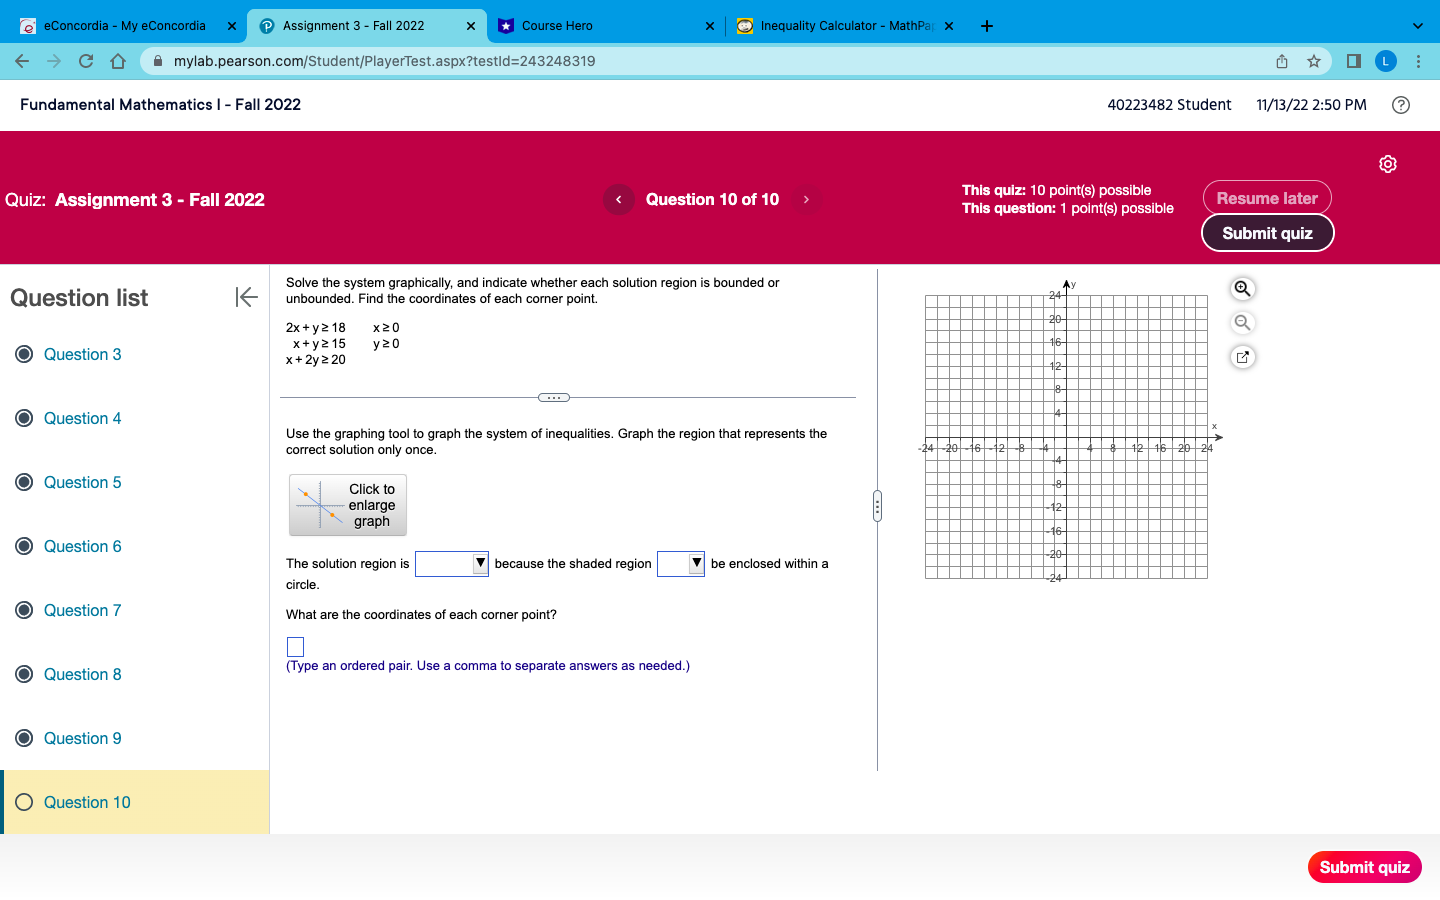Show the tab search dropdown
Image resolution: width=1440 pixels, height=900 pixels.
[1417, 26]
